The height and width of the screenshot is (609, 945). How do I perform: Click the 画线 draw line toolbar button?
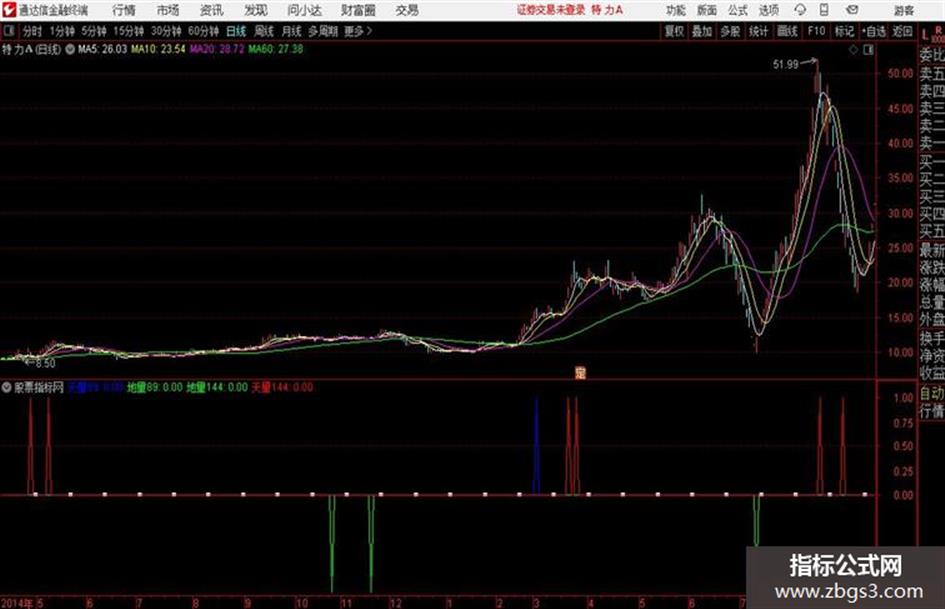coord(787,31)
